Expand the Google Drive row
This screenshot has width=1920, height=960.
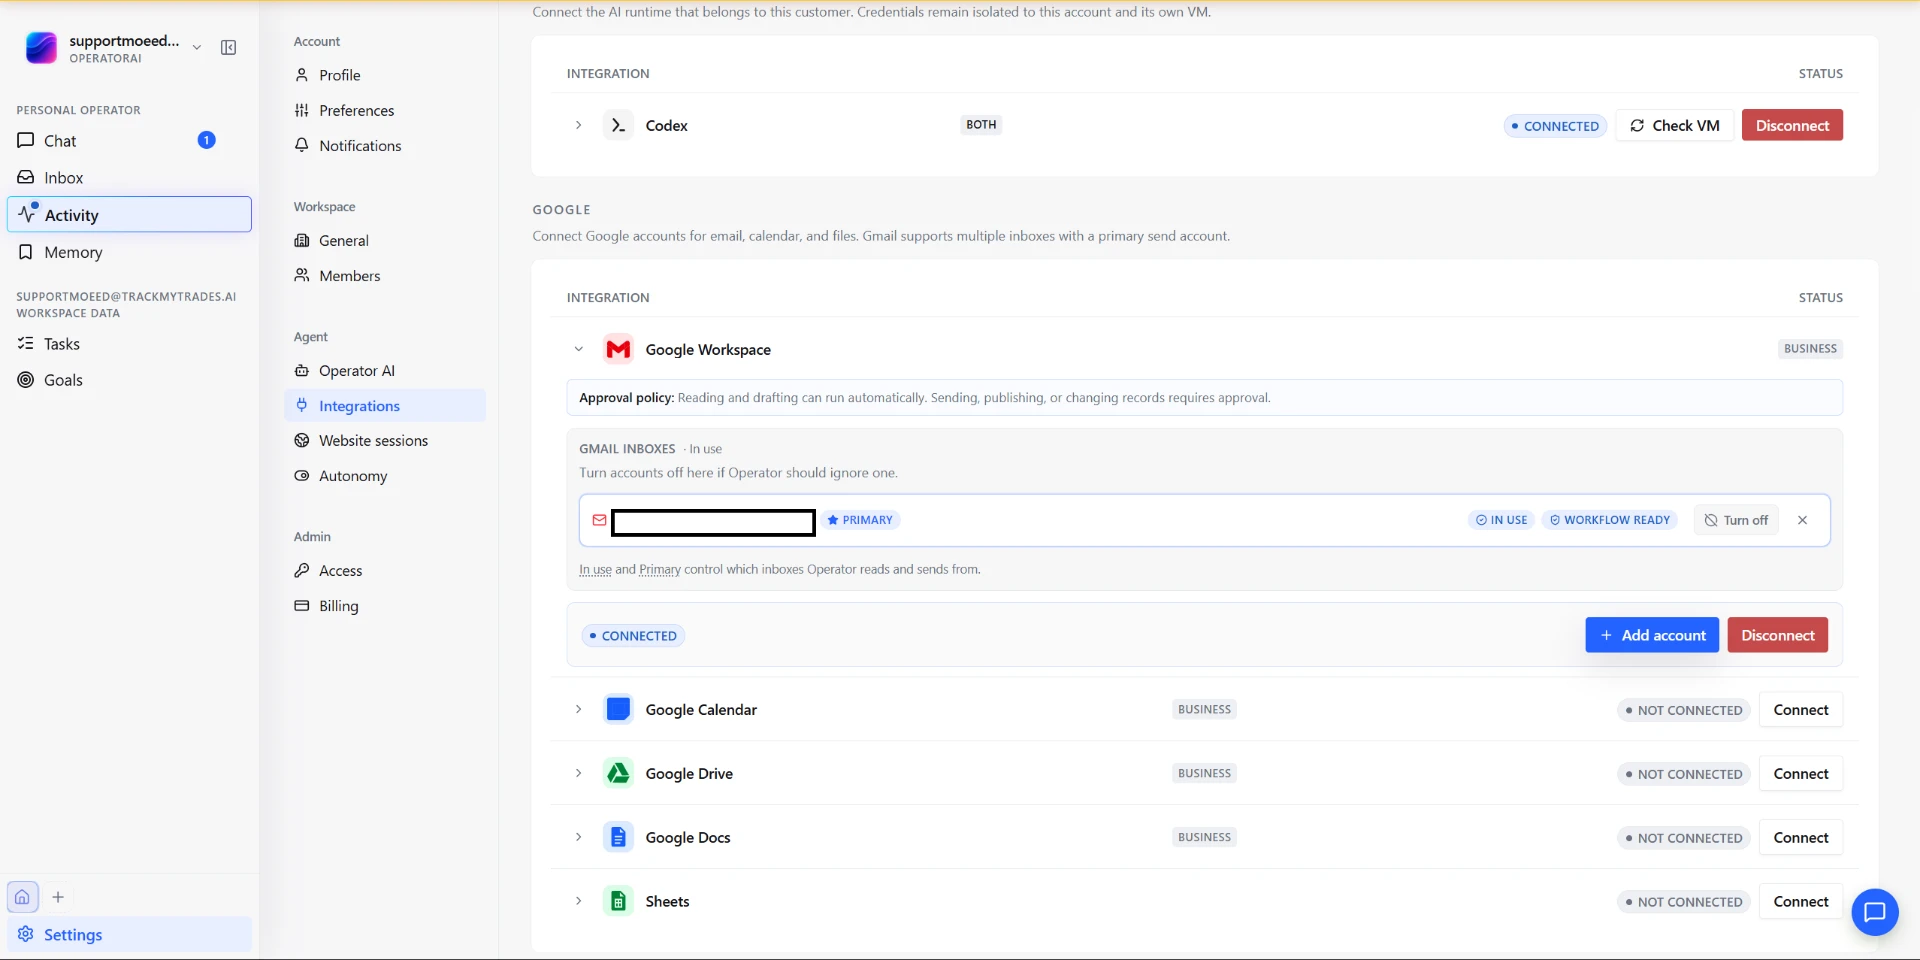[578, 773]
